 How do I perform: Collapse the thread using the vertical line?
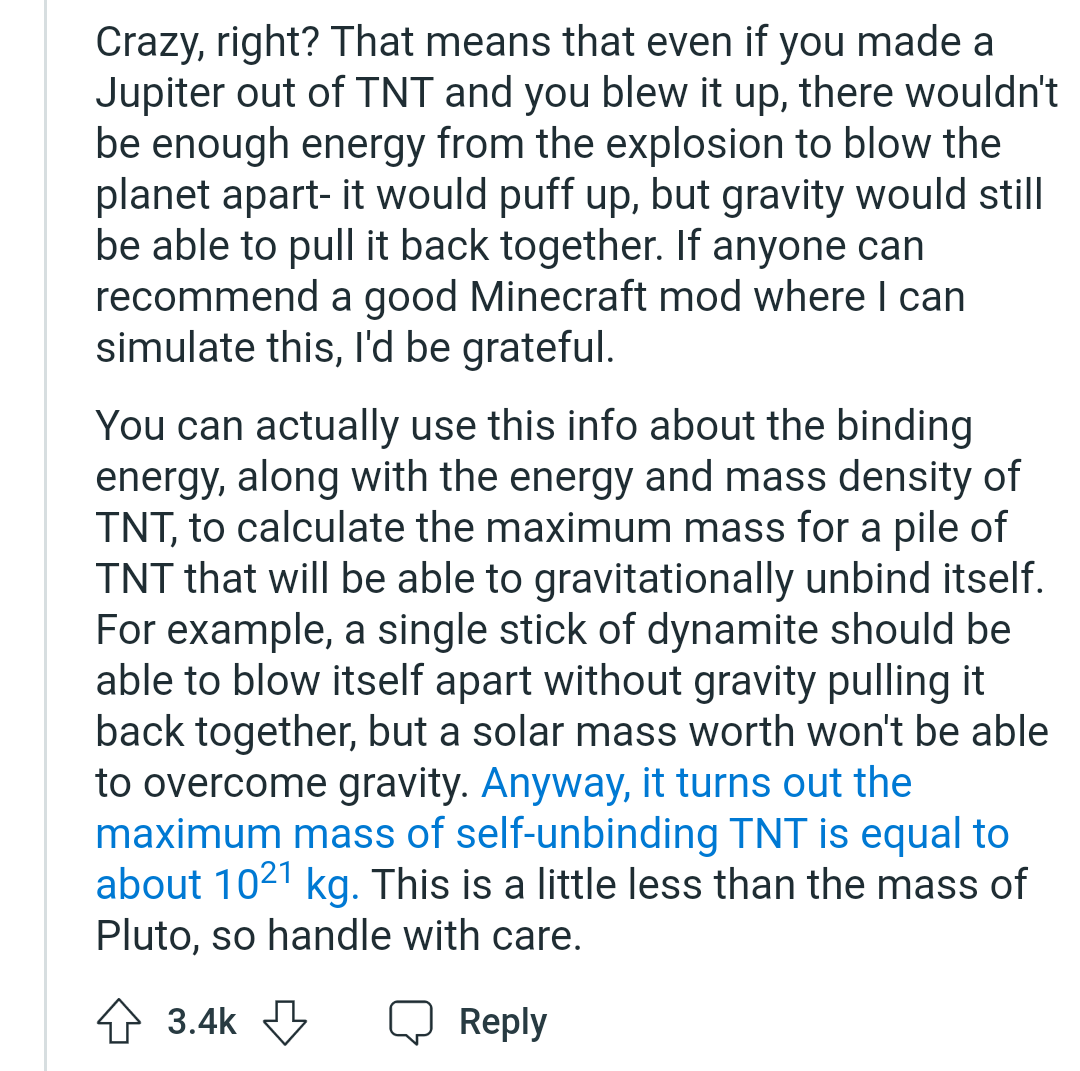[45, 535]
